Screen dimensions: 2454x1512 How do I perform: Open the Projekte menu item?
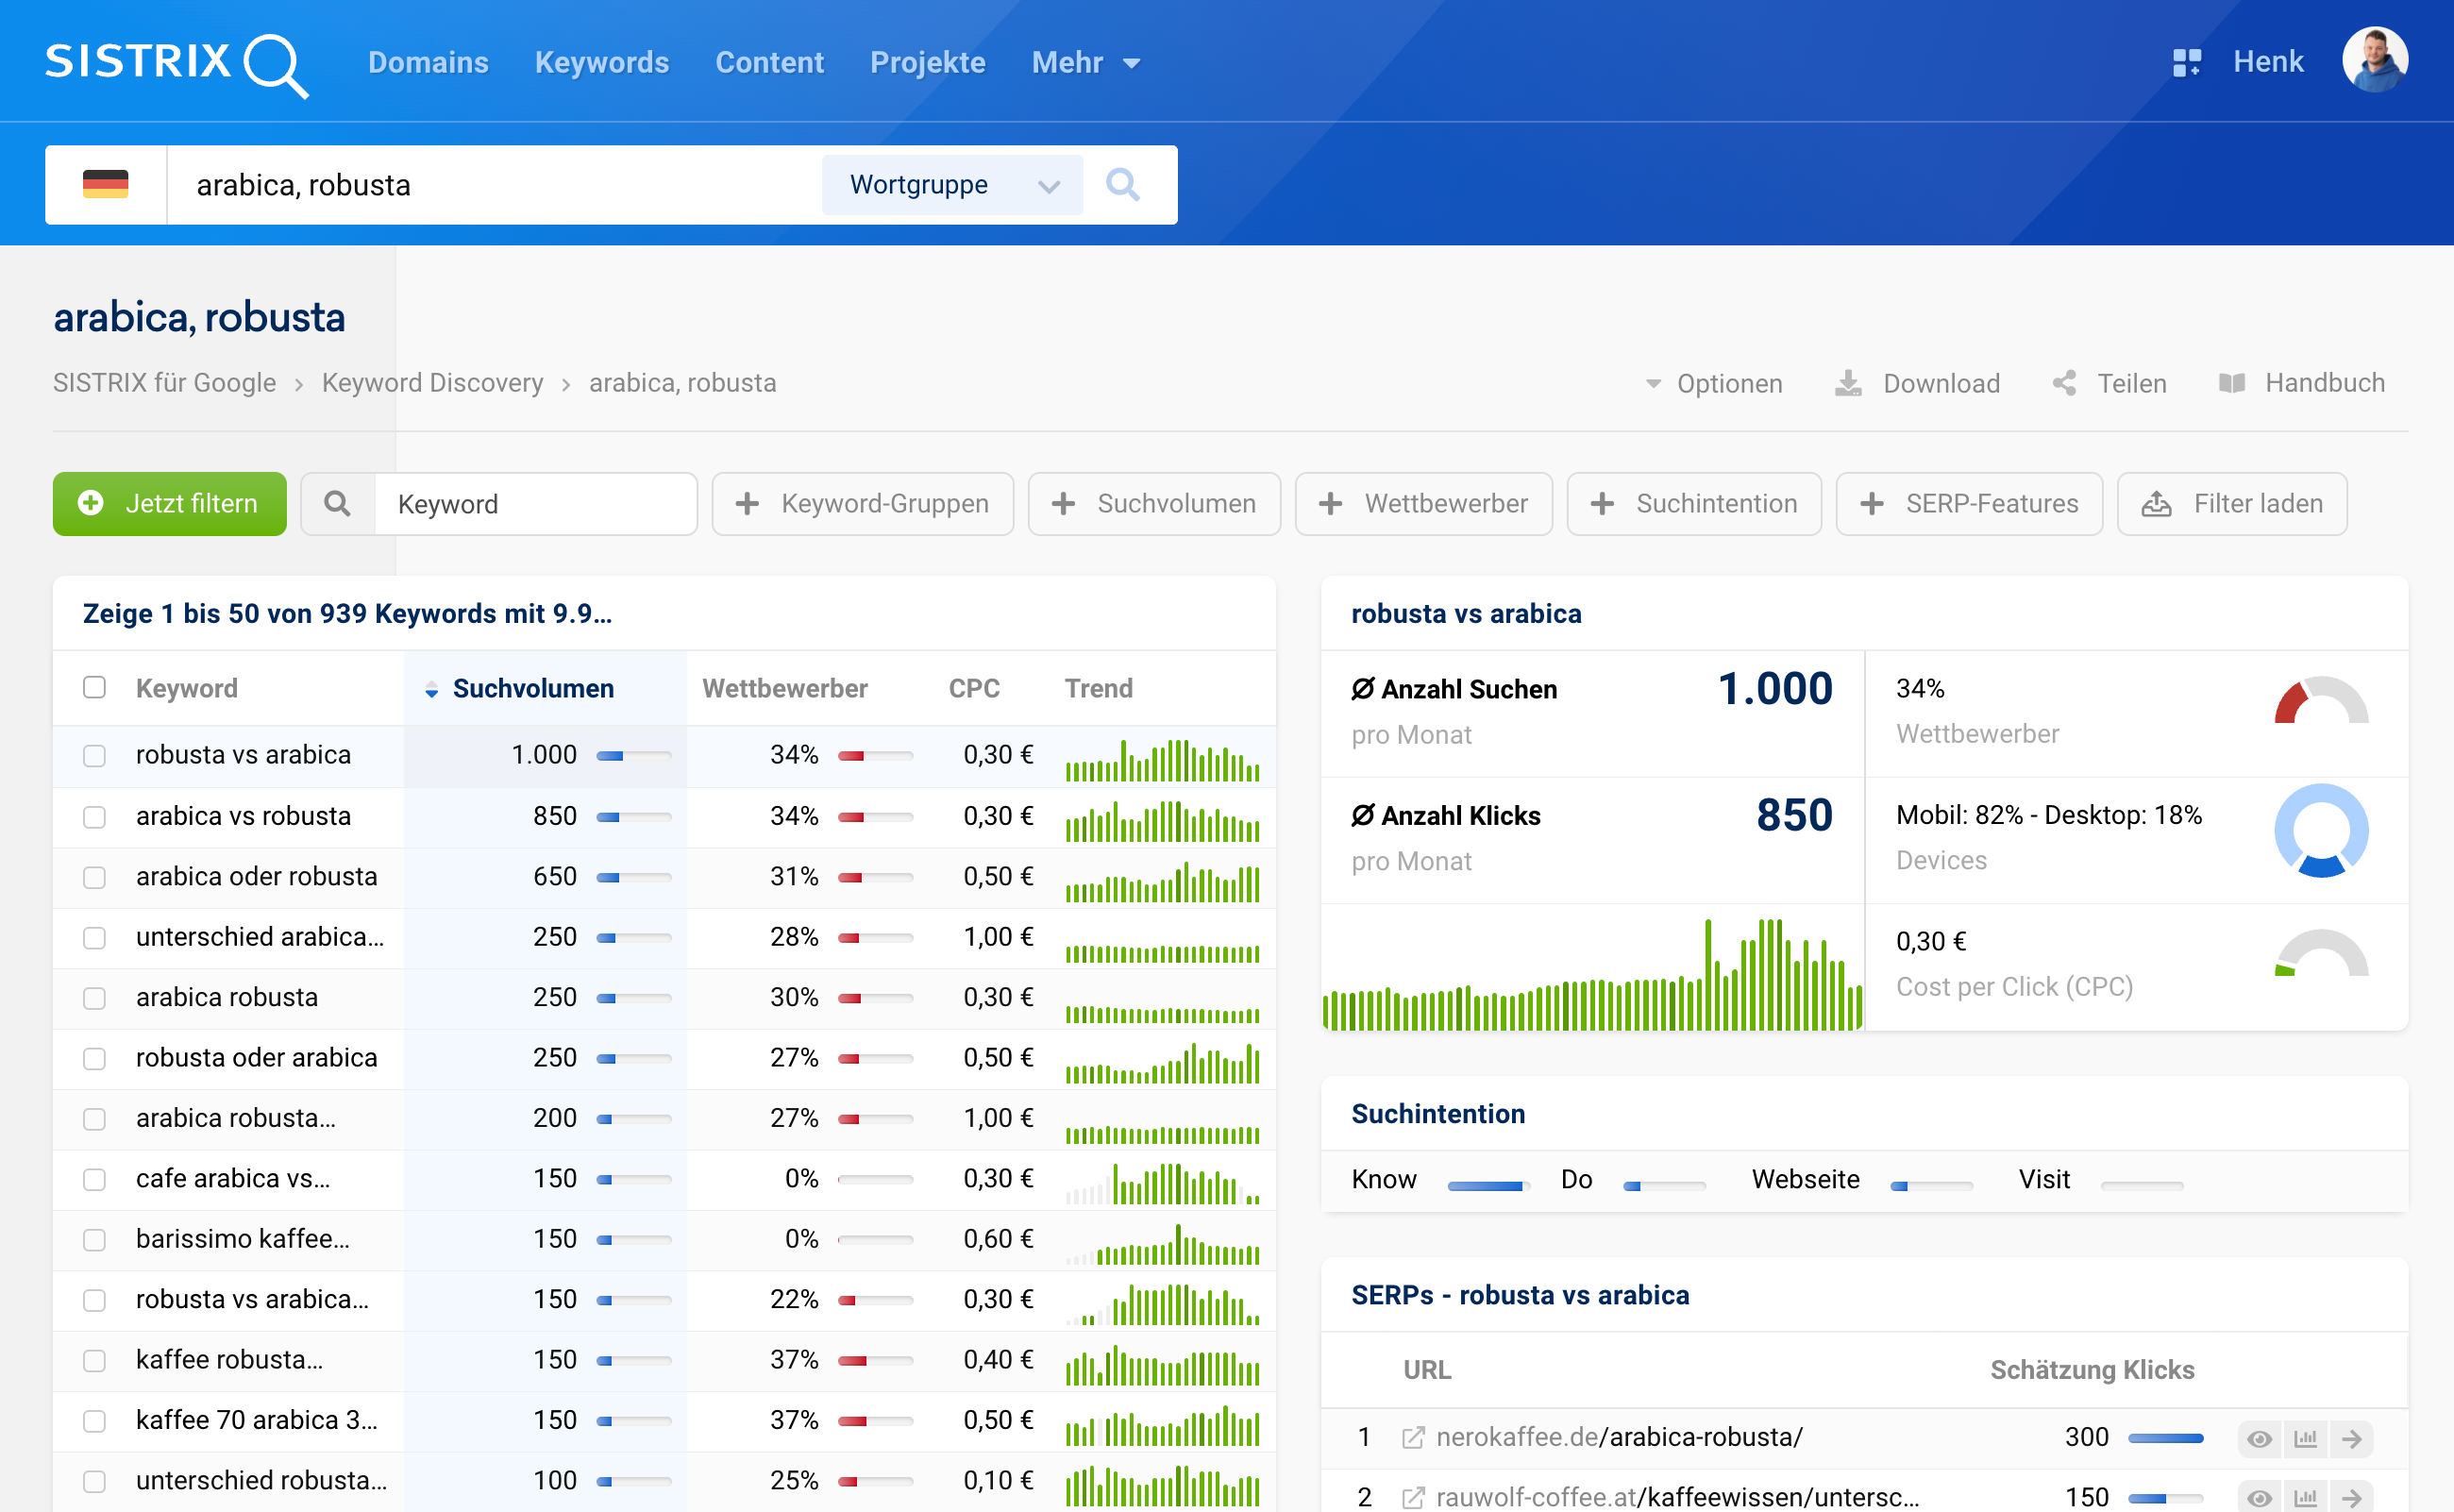coord(927,62)
